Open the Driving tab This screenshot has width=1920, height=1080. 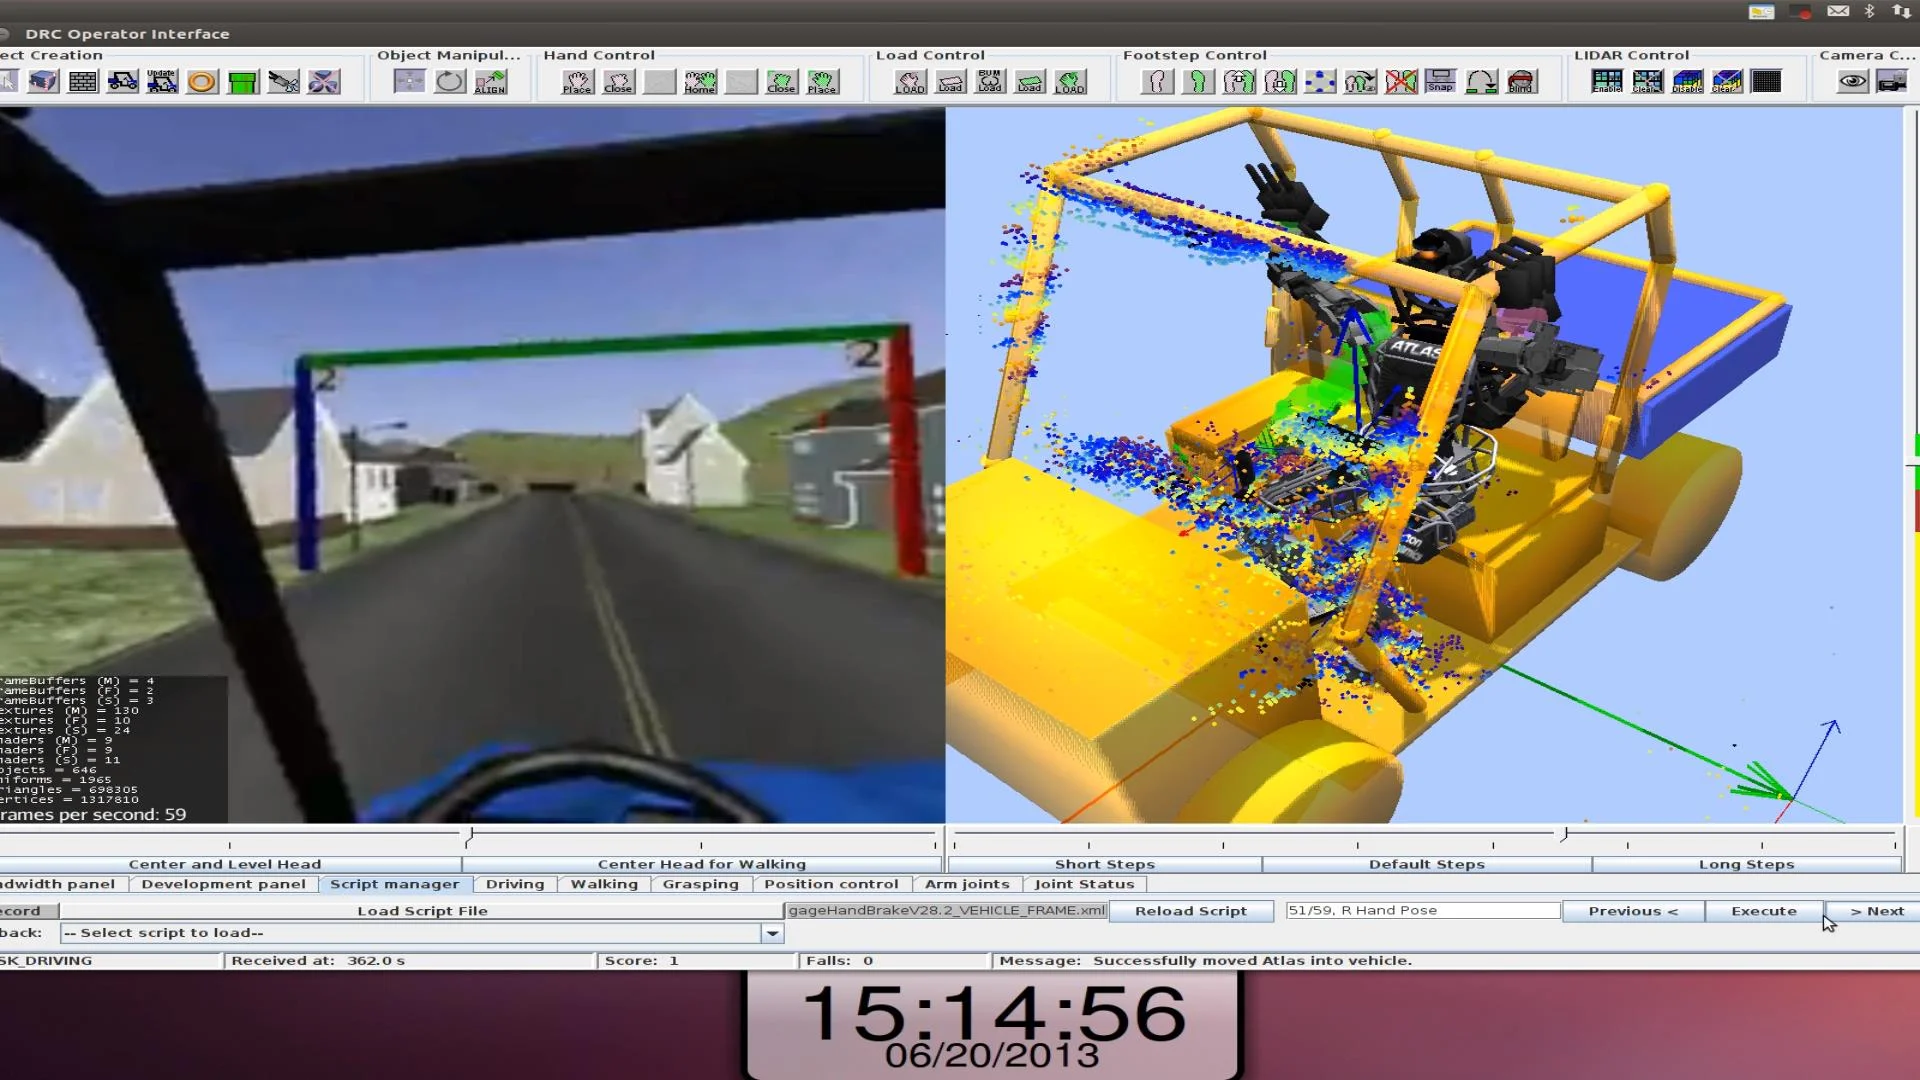[515, 884]
